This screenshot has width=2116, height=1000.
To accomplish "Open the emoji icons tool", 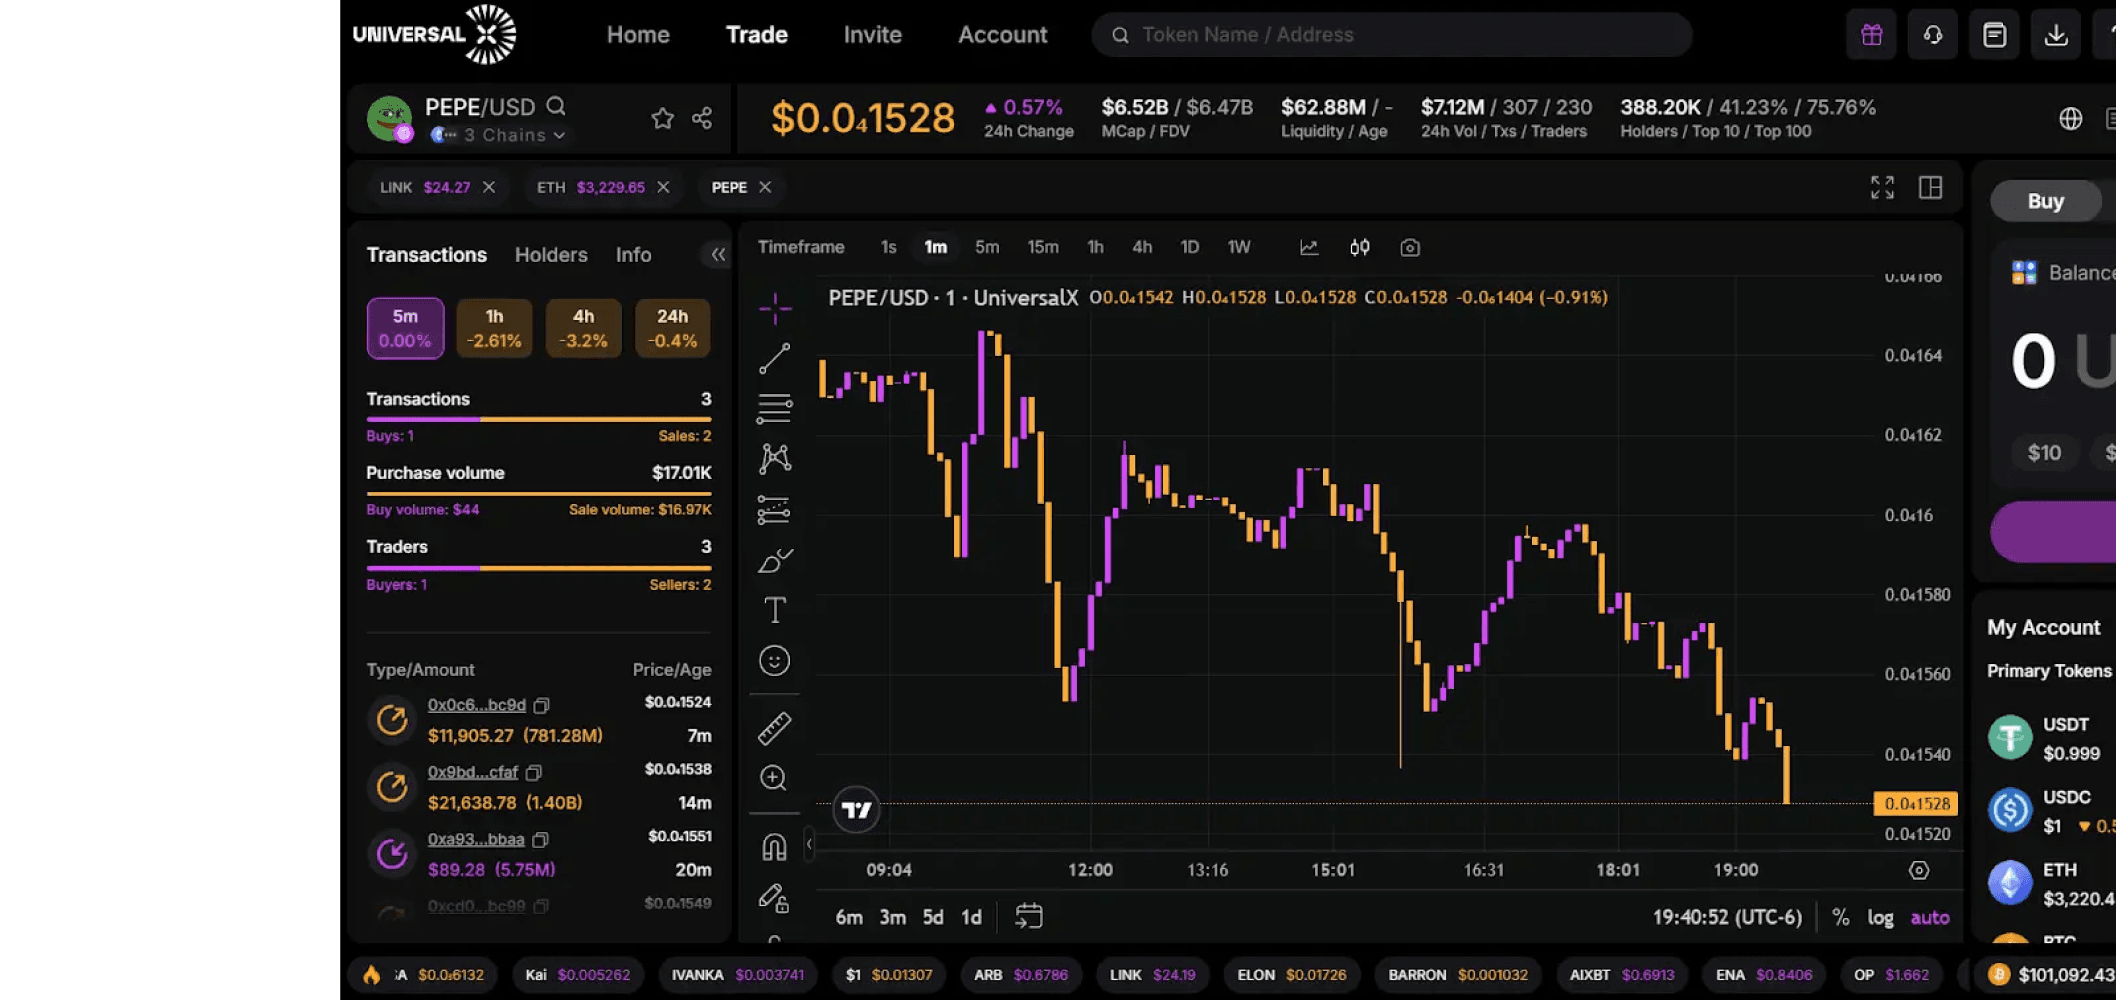I will (x=775, y=660).
